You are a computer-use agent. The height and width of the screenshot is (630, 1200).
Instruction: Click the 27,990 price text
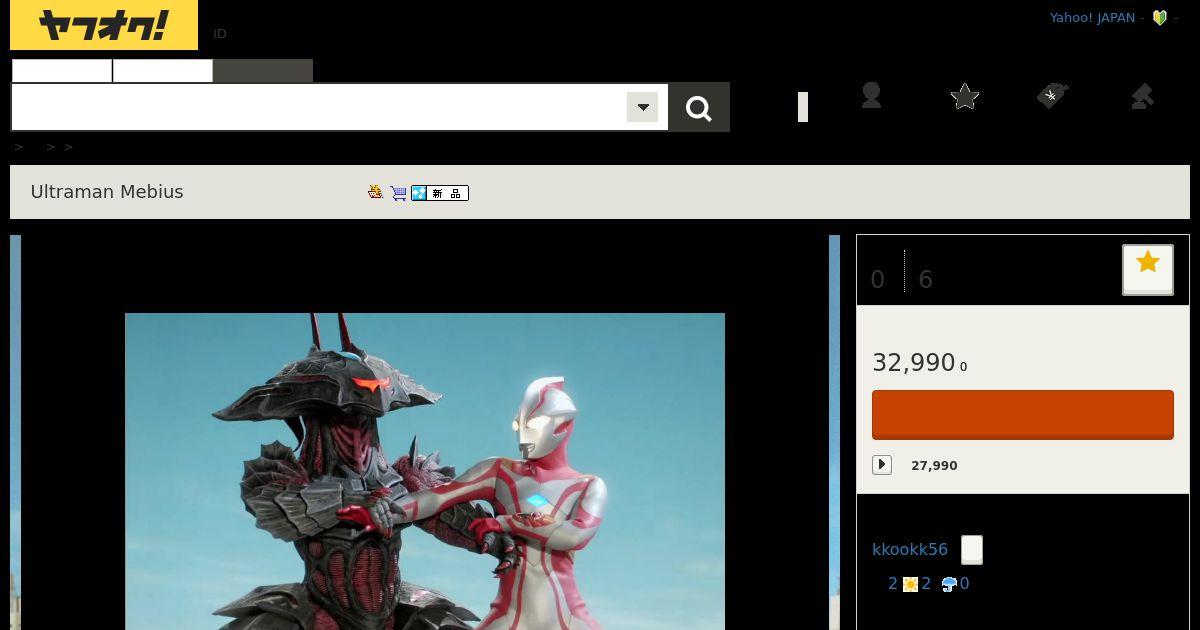pyautogui.click(x=934, y=465)
